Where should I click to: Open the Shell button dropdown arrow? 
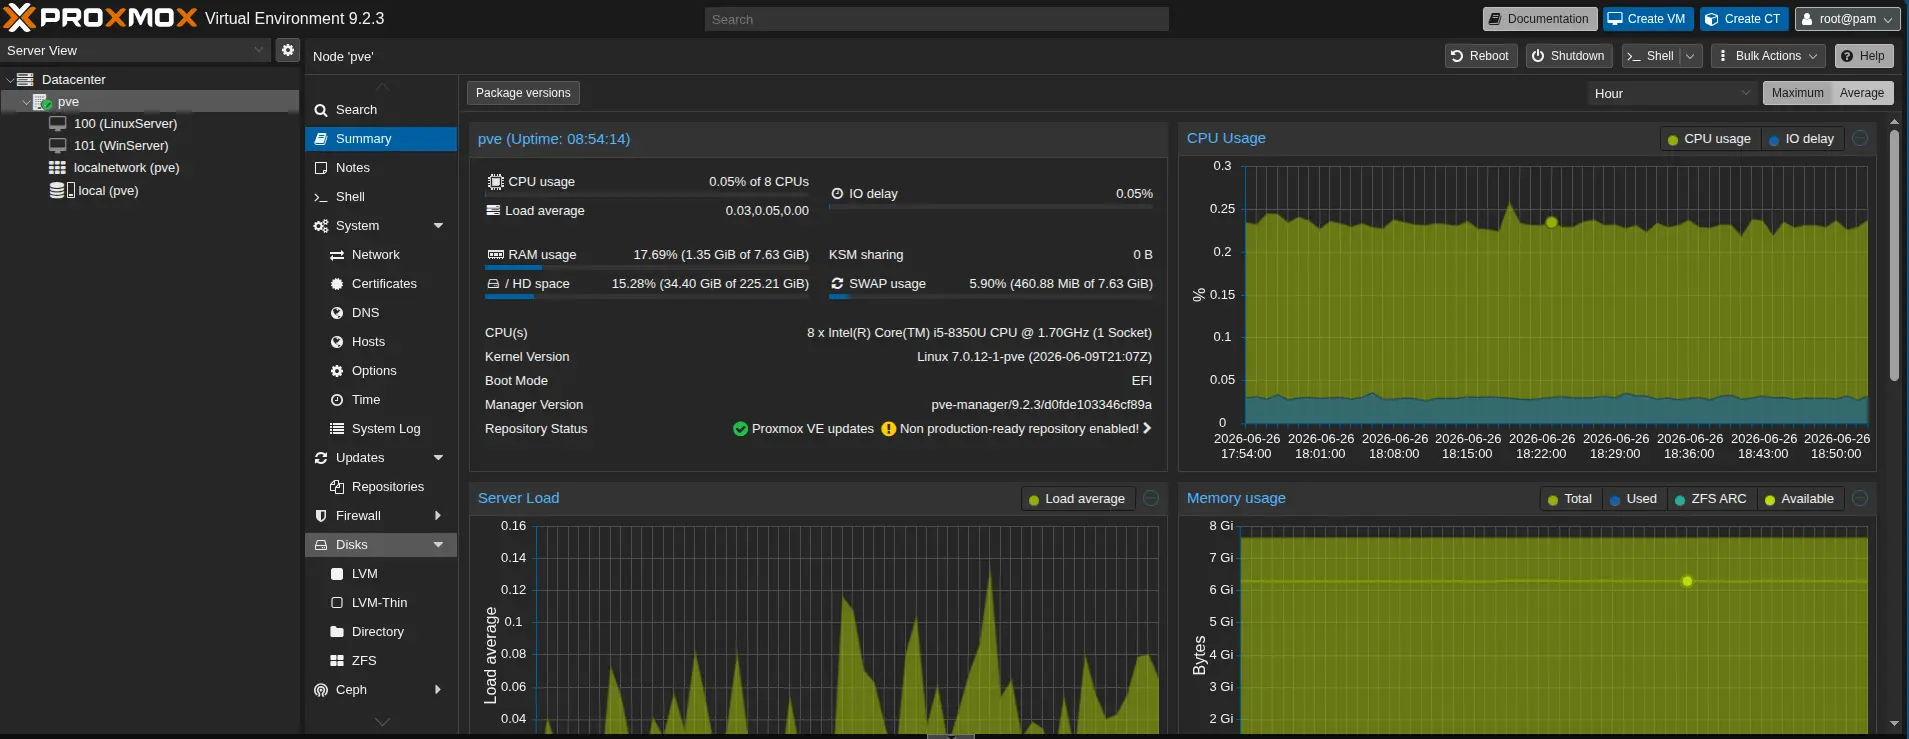click(x=1691, y=56)
